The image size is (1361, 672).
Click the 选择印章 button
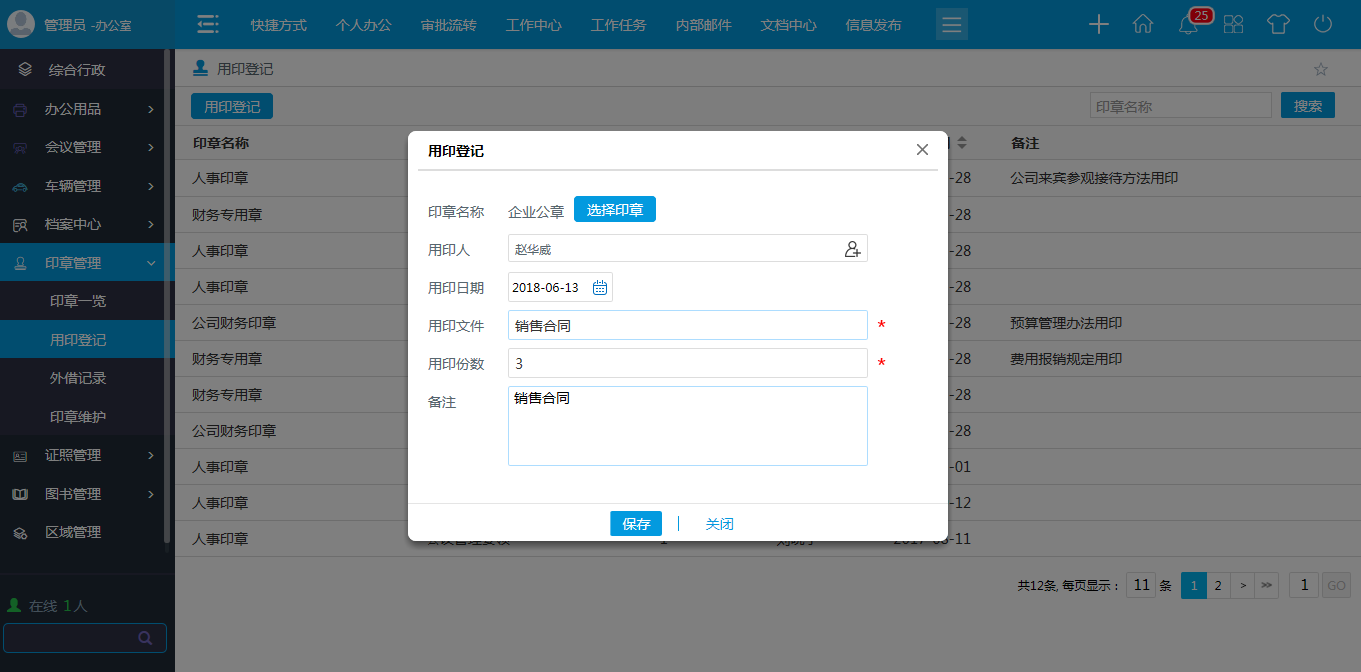(x=614, y=209)
